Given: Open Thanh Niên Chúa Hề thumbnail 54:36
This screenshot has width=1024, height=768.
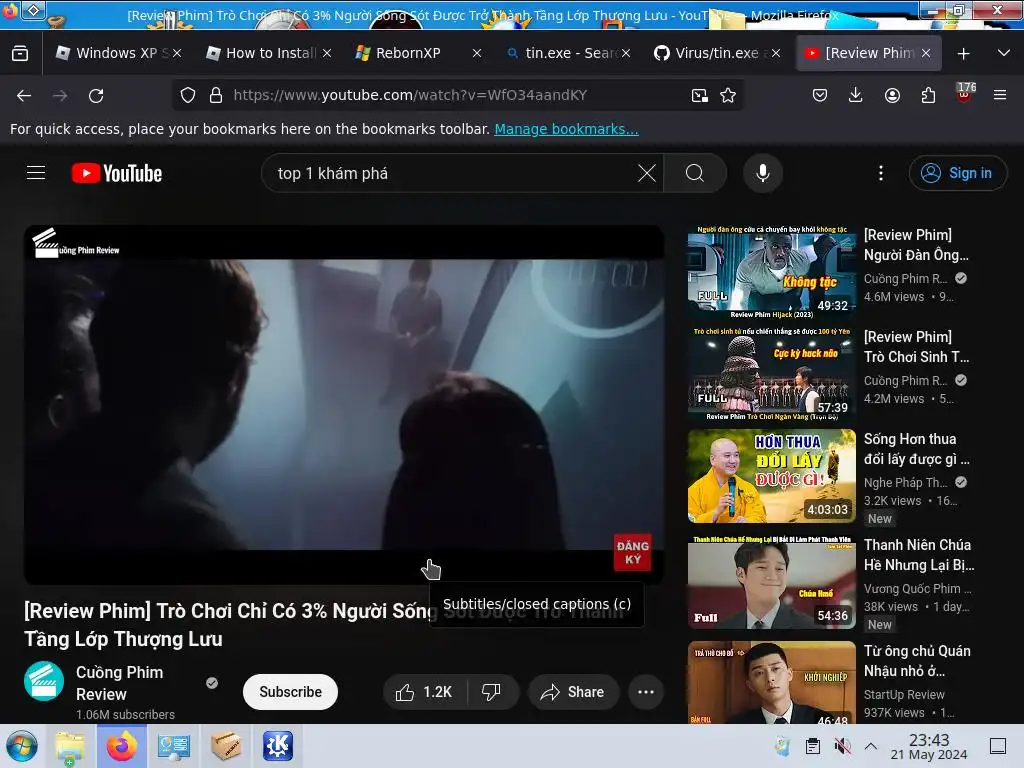Looking at the screenshot, I should 771,582.
